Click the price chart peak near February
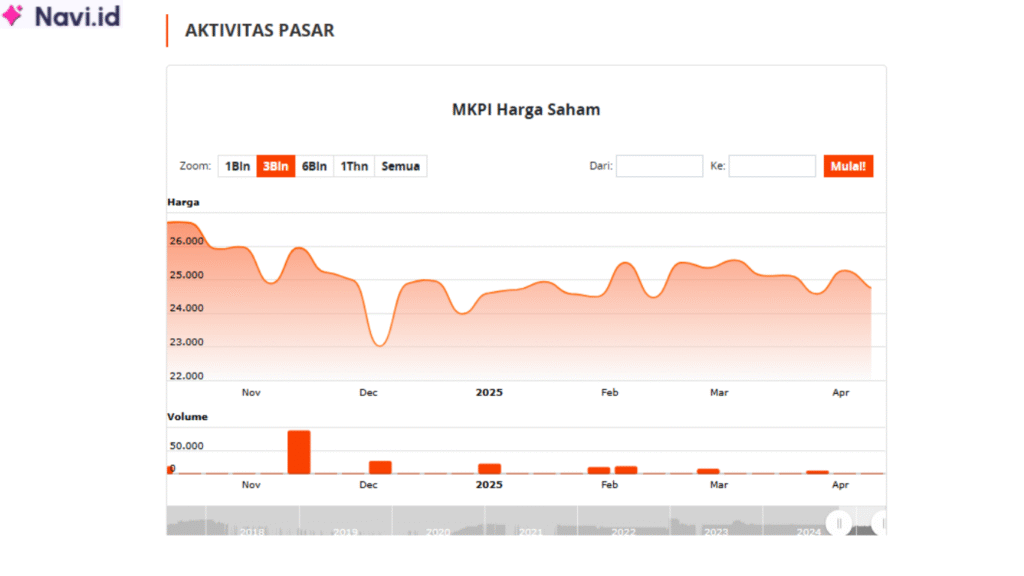 click(x=624, y=262)
